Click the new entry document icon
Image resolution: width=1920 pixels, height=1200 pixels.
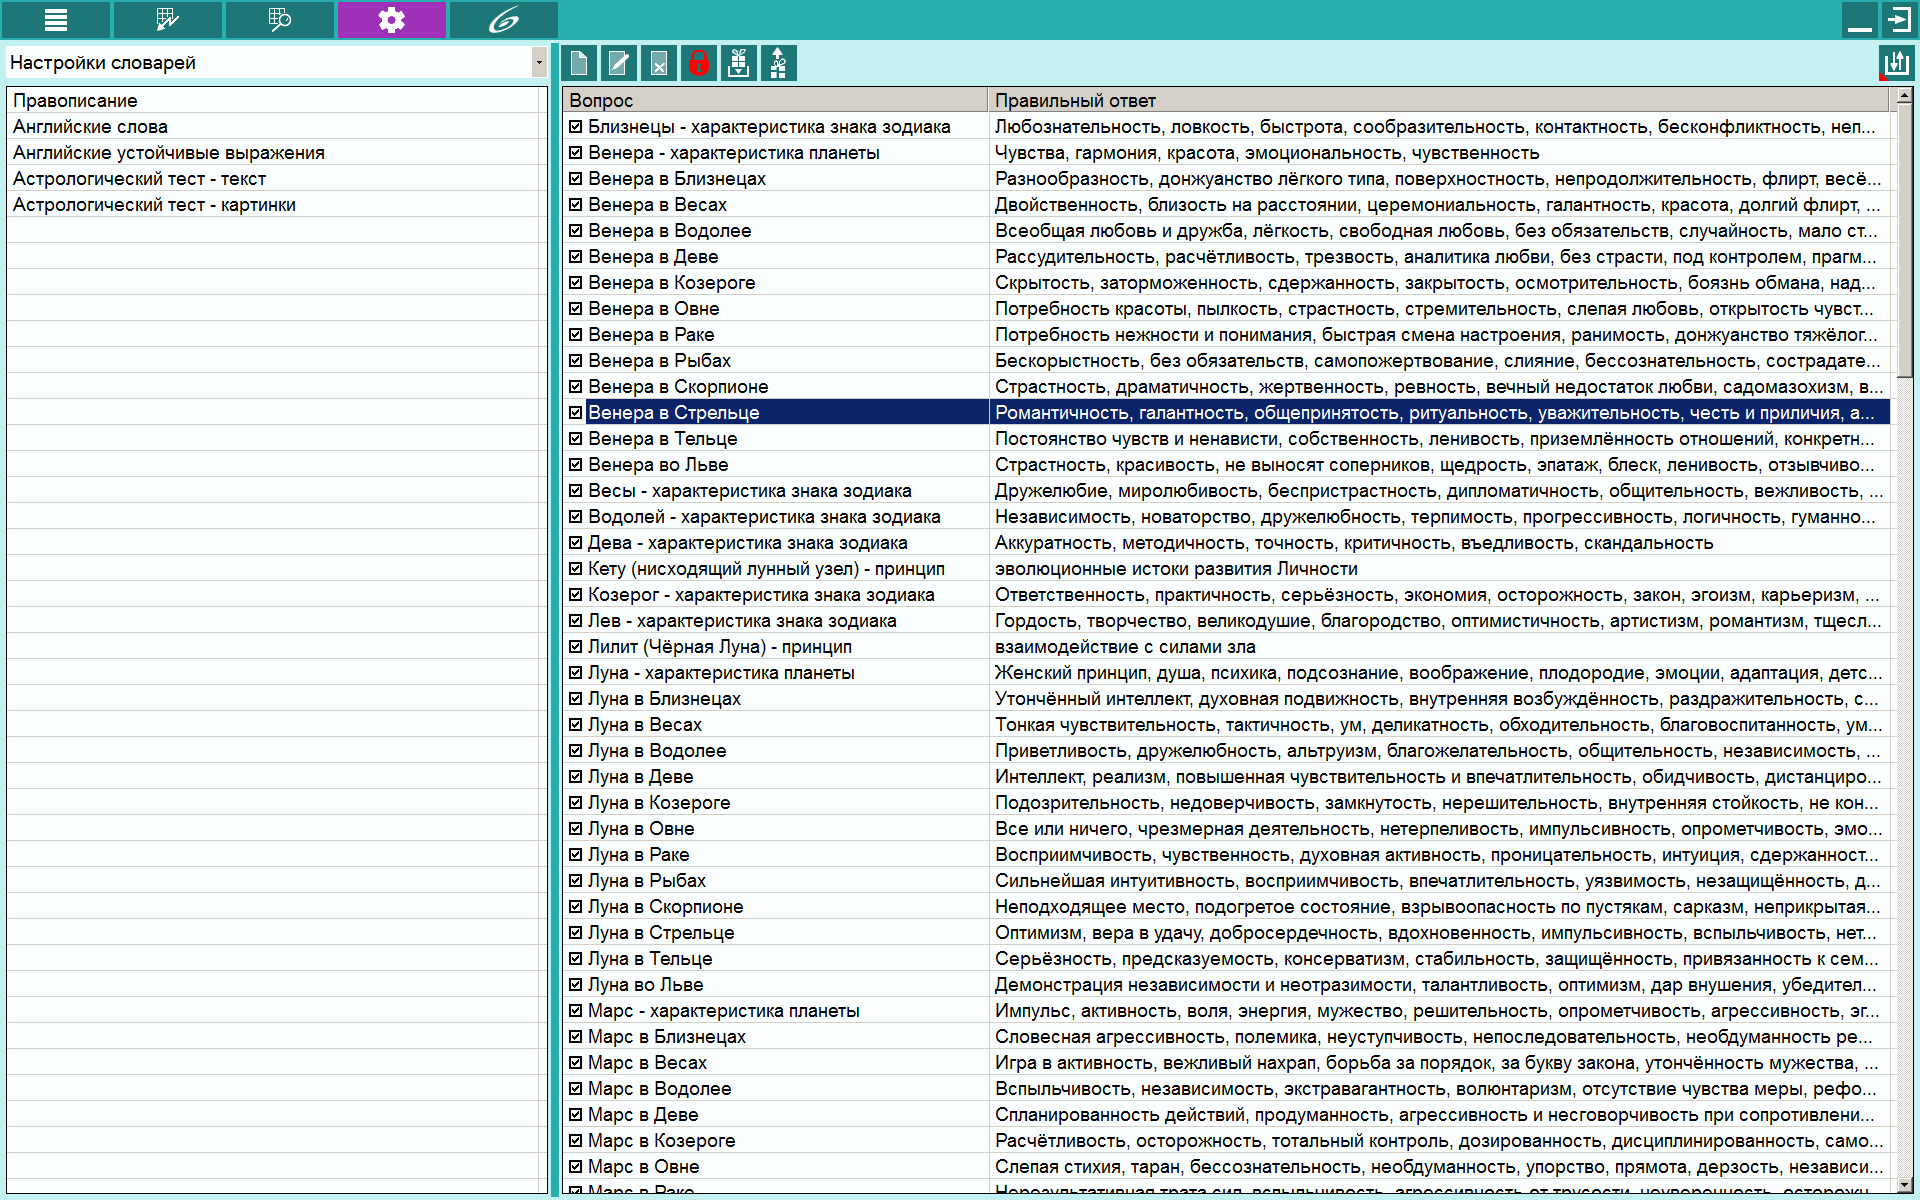[x=579, y=63]
